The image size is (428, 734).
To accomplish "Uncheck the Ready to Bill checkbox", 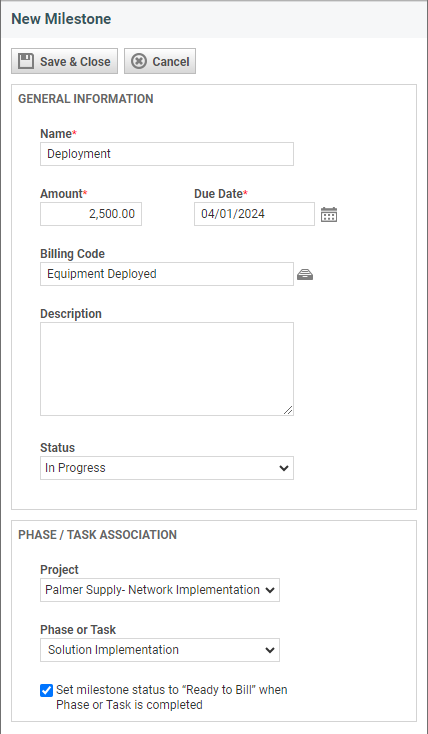I will 46,690.
